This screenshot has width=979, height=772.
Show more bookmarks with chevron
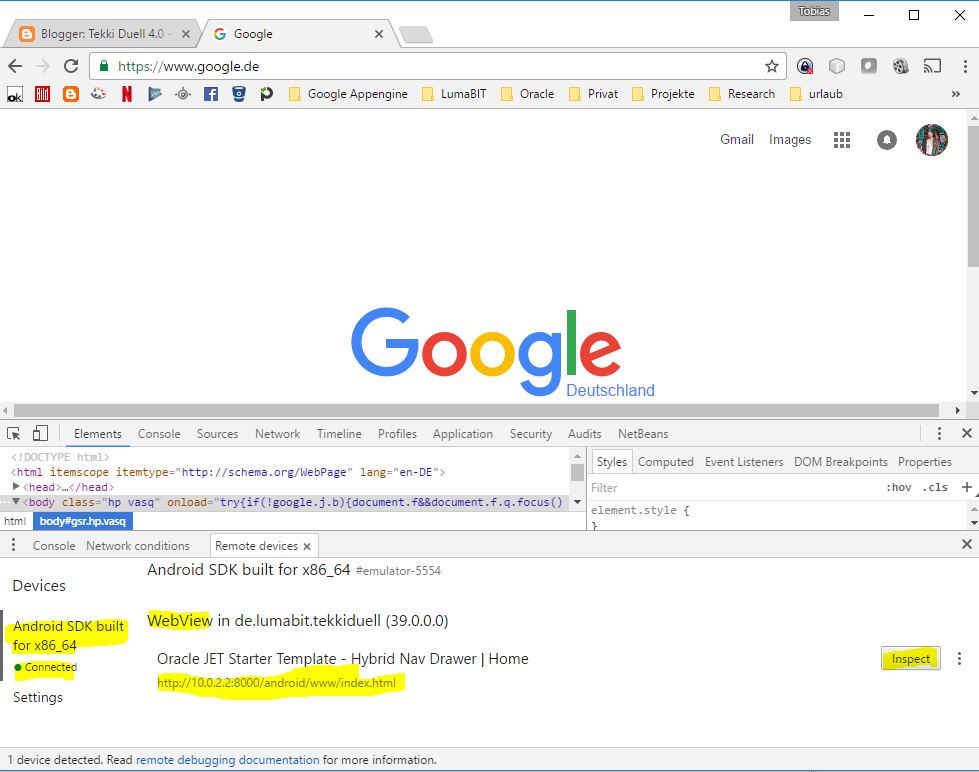coord(955,94)
